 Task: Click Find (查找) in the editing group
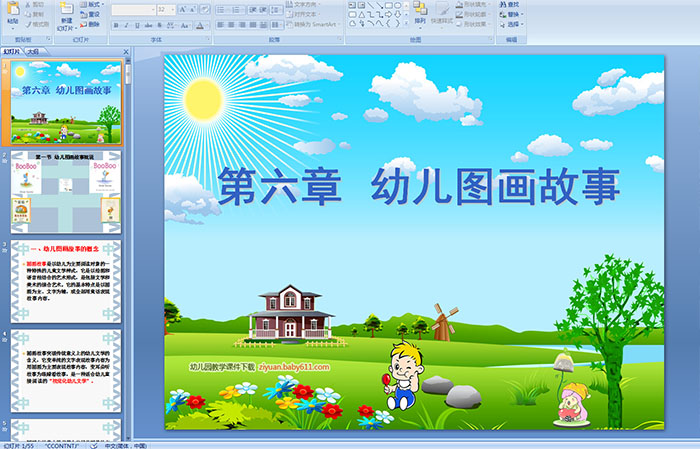[509, 4]
